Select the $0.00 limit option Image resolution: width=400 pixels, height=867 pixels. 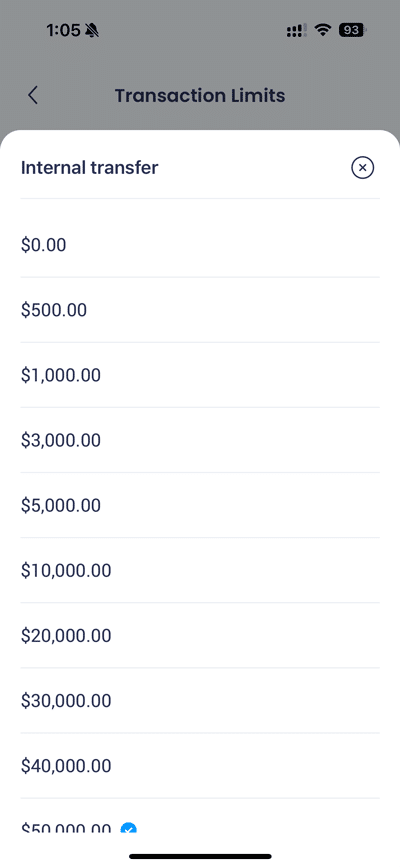[200, 244]
